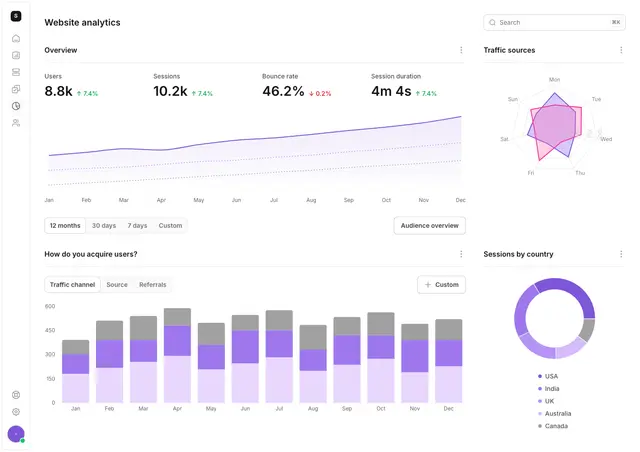Click the Australia legend entry
Screen dimensions: 640x452
point(554,414)
